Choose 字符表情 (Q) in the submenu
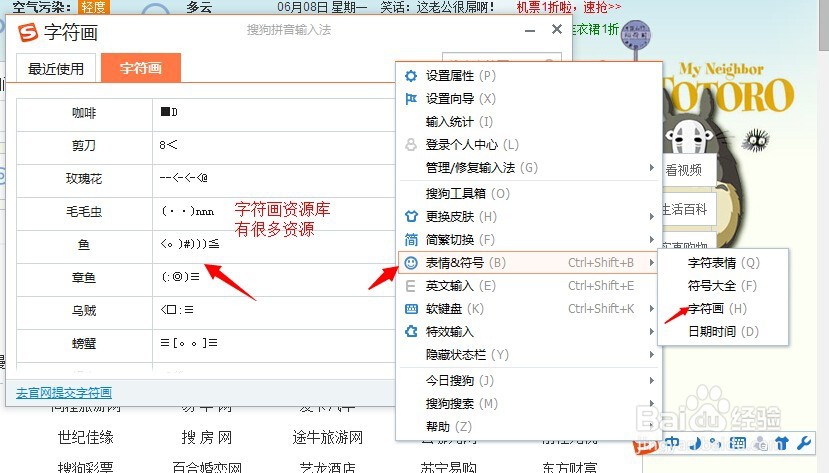 pyautogui.click(x=723, y=263)
